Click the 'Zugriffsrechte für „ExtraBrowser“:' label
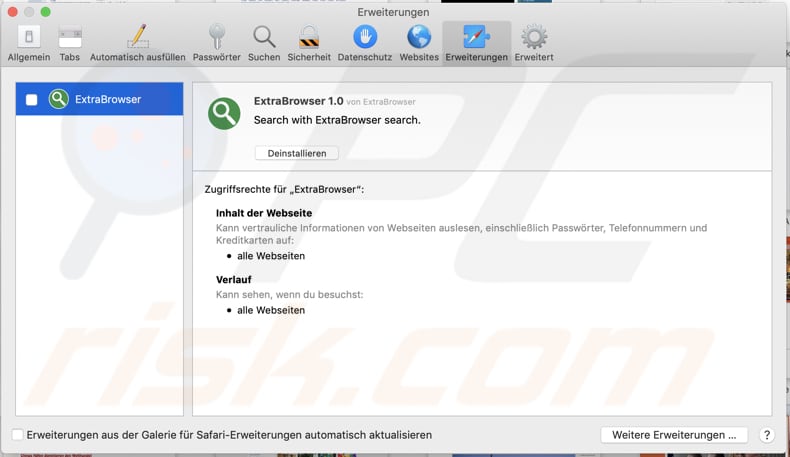 [x=284, y=189]
